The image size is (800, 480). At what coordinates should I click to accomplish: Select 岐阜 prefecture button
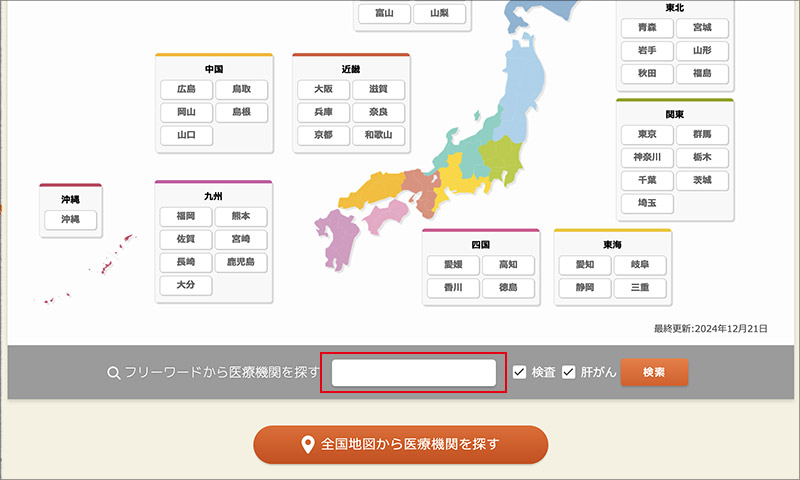click(x=640, y=265)
